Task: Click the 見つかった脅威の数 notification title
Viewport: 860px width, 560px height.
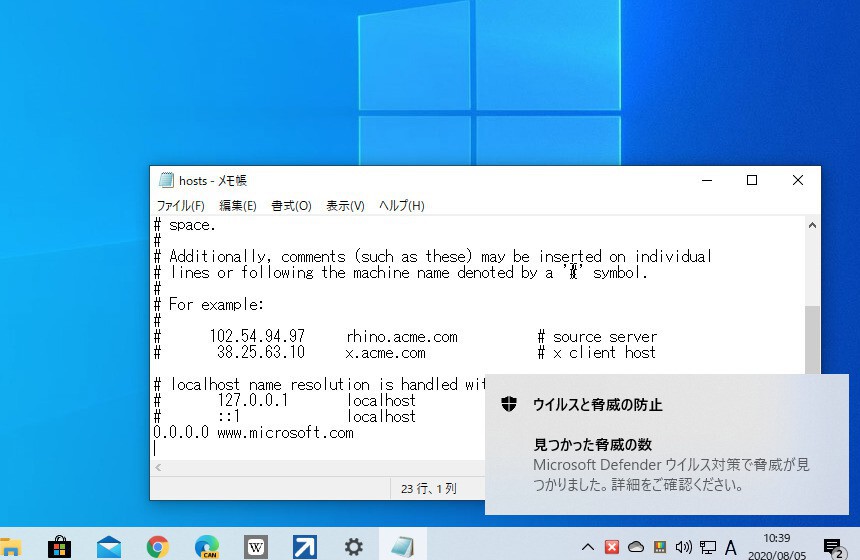Action: click(592, 444)
